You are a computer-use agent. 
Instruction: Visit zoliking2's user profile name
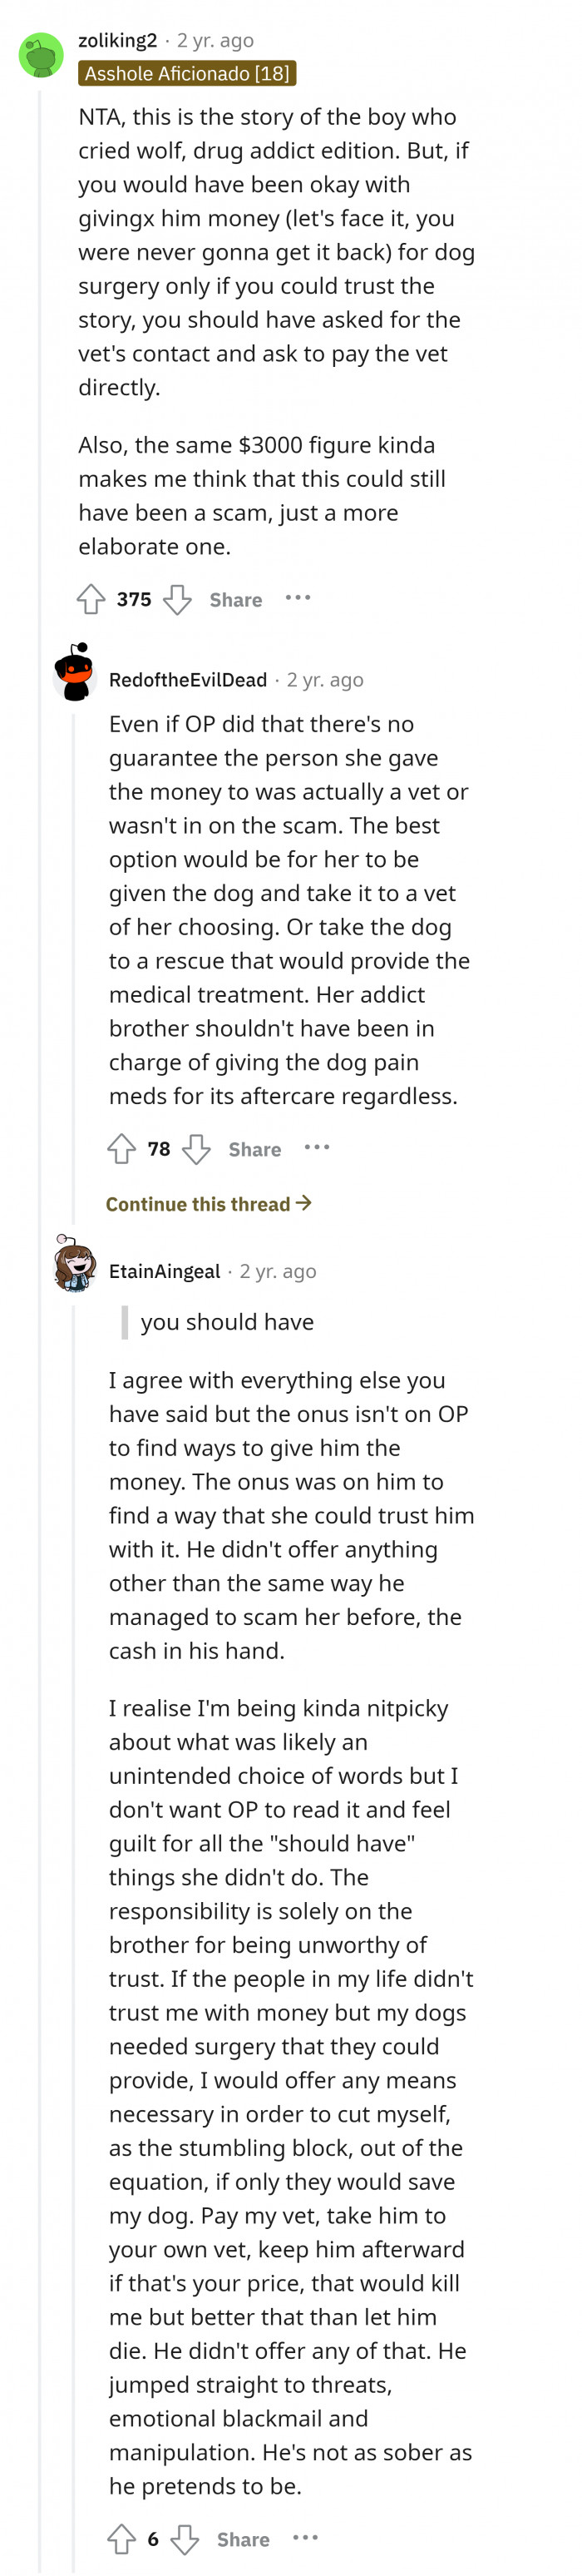(x=117, y=40)
